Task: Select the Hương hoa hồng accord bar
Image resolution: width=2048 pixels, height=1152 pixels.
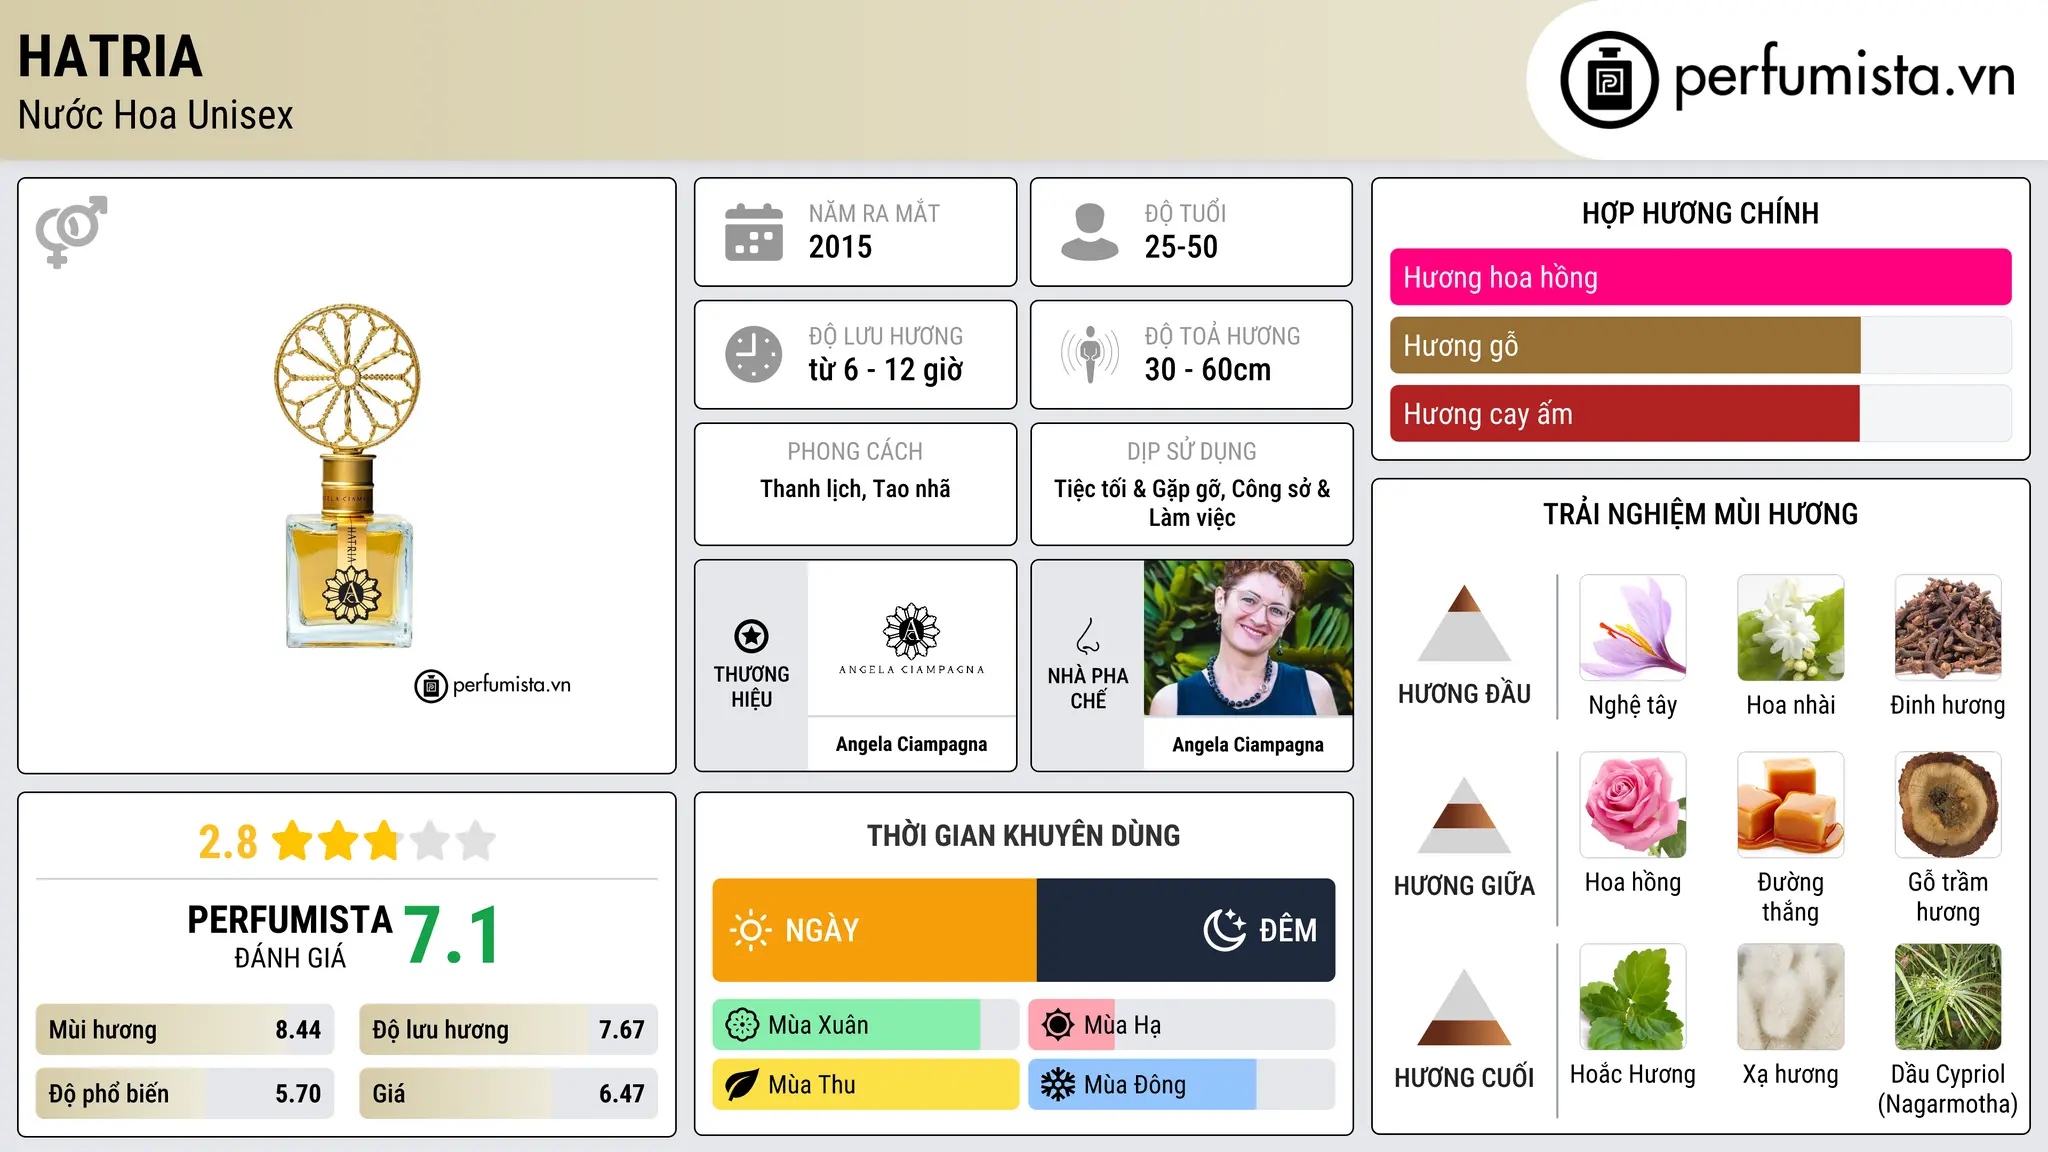Action: coord(1701,277)
